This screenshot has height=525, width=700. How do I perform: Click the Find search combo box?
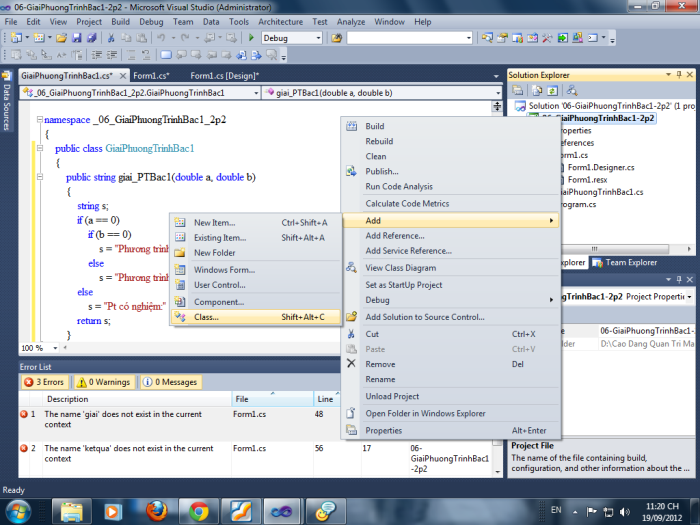coord(409,38)
